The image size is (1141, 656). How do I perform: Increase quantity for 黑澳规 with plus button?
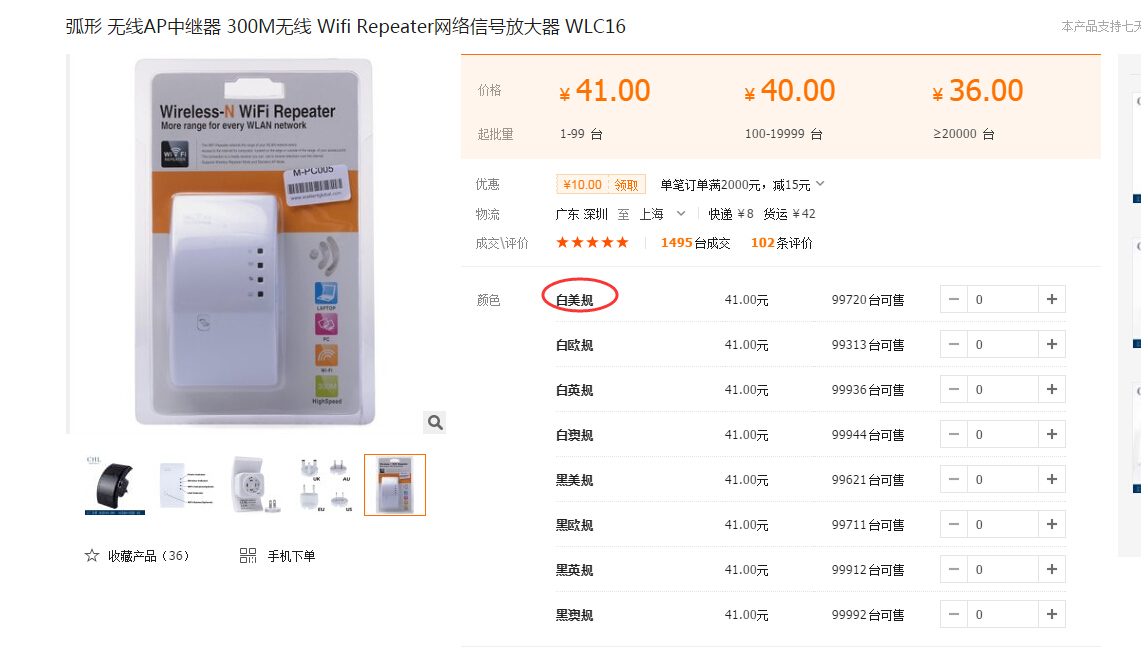tap(1051, 614)
